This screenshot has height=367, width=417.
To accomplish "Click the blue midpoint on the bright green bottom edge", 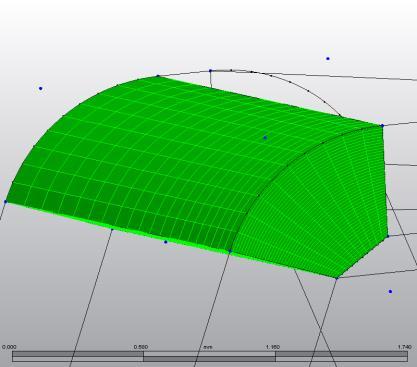I will (166, 242).
